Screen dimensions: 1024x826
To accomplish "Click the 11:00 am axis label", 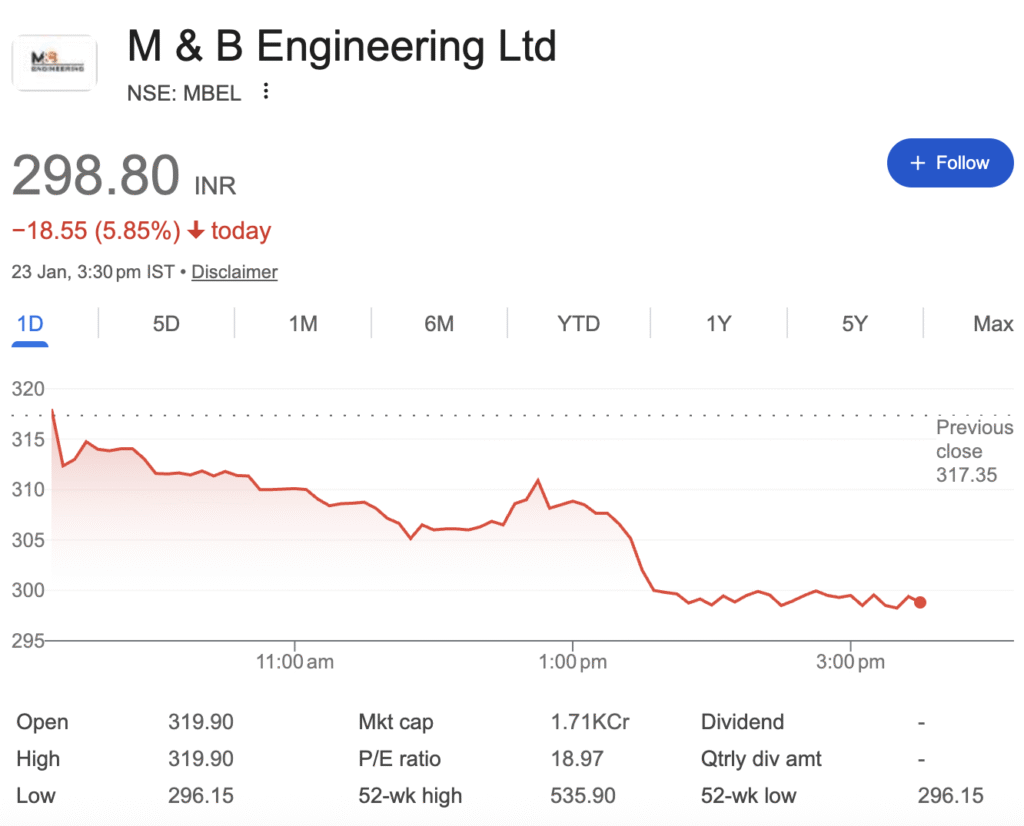I will [294, 662].
